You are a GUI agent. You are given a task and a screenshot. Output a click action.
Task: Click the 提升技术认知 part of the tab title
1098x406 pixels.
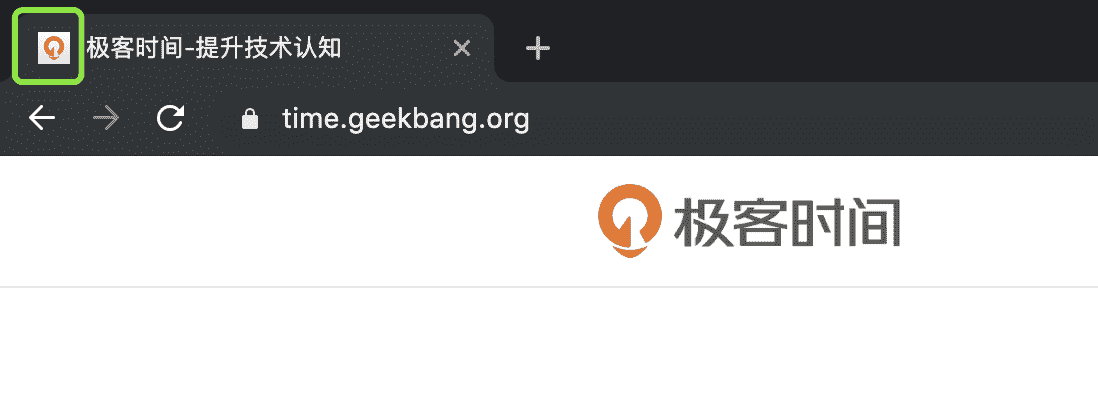pos(268,48)
